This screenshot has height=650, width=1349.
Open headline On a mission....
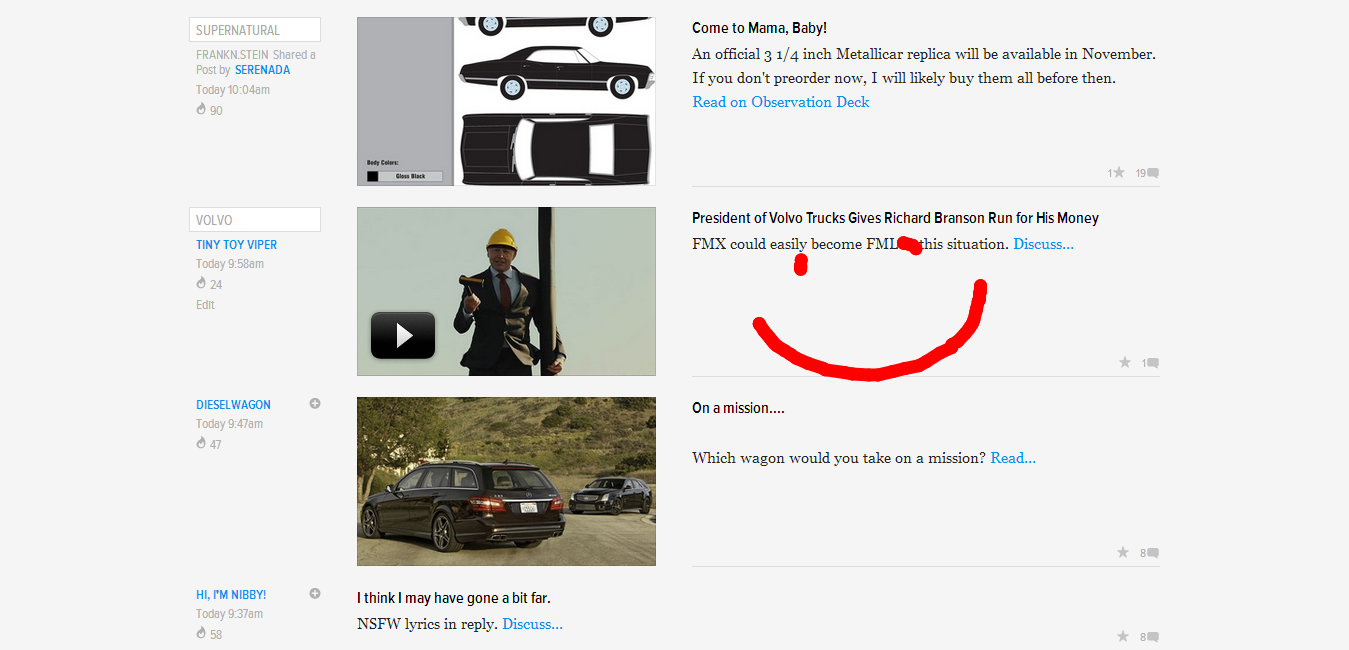[x=738, y=408]
